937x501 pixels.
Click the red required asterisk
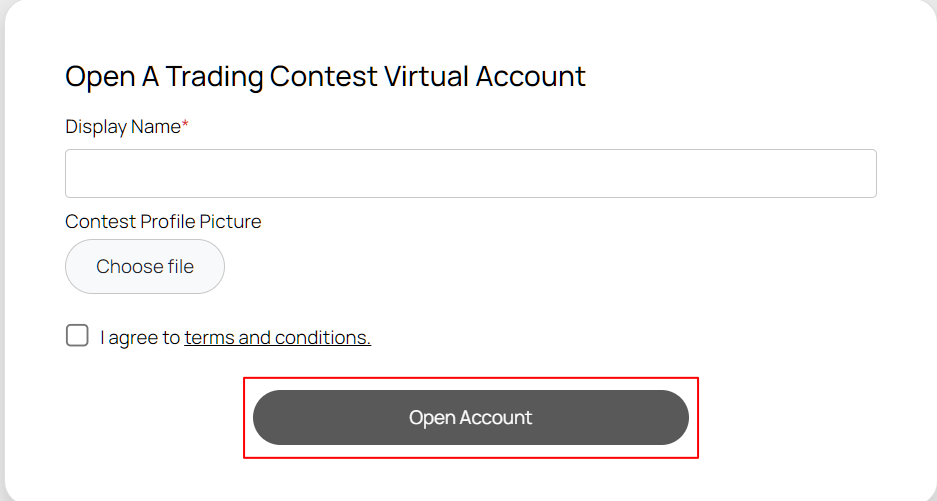[185, 126]
